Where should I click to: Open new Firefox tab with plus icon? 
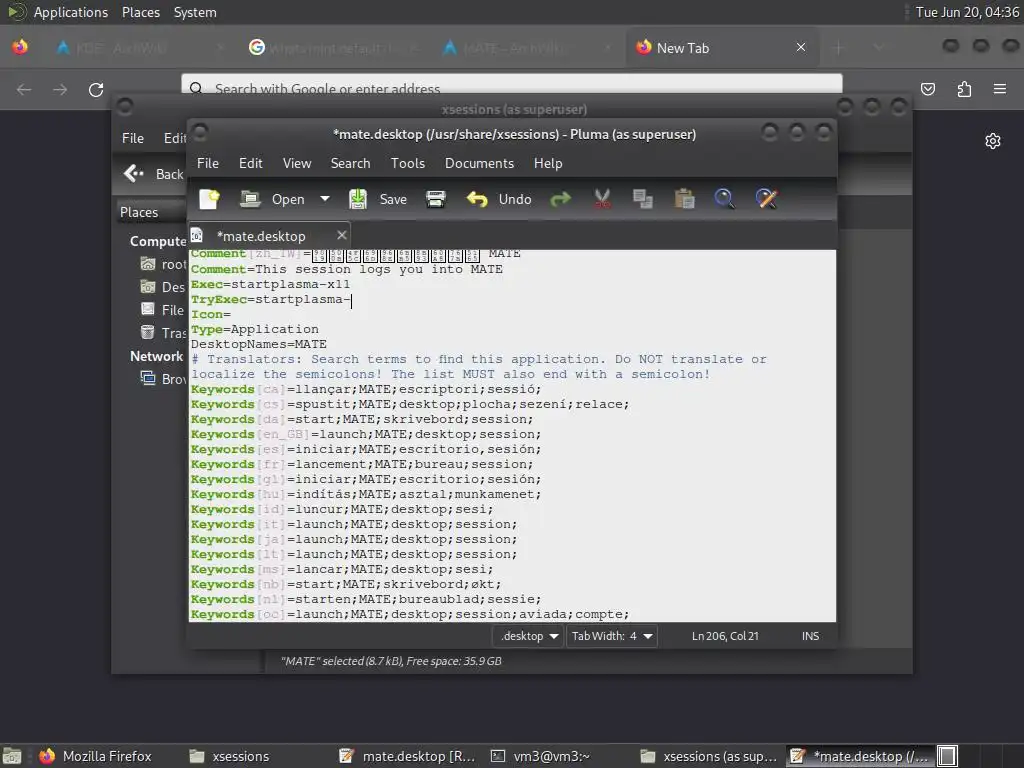(839, 47)
